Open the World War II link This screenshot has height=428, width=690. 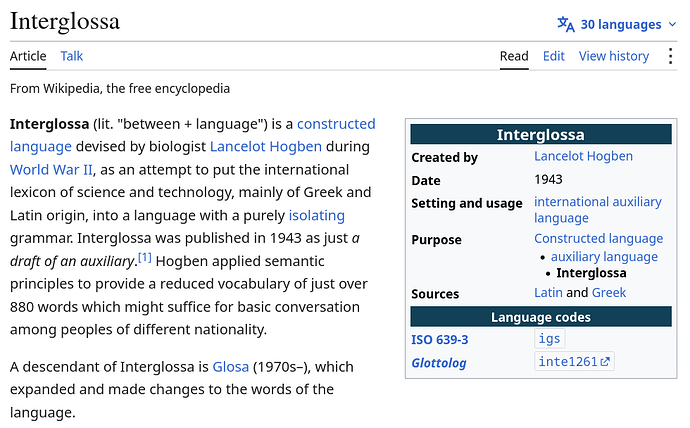(x=51, y=170)
